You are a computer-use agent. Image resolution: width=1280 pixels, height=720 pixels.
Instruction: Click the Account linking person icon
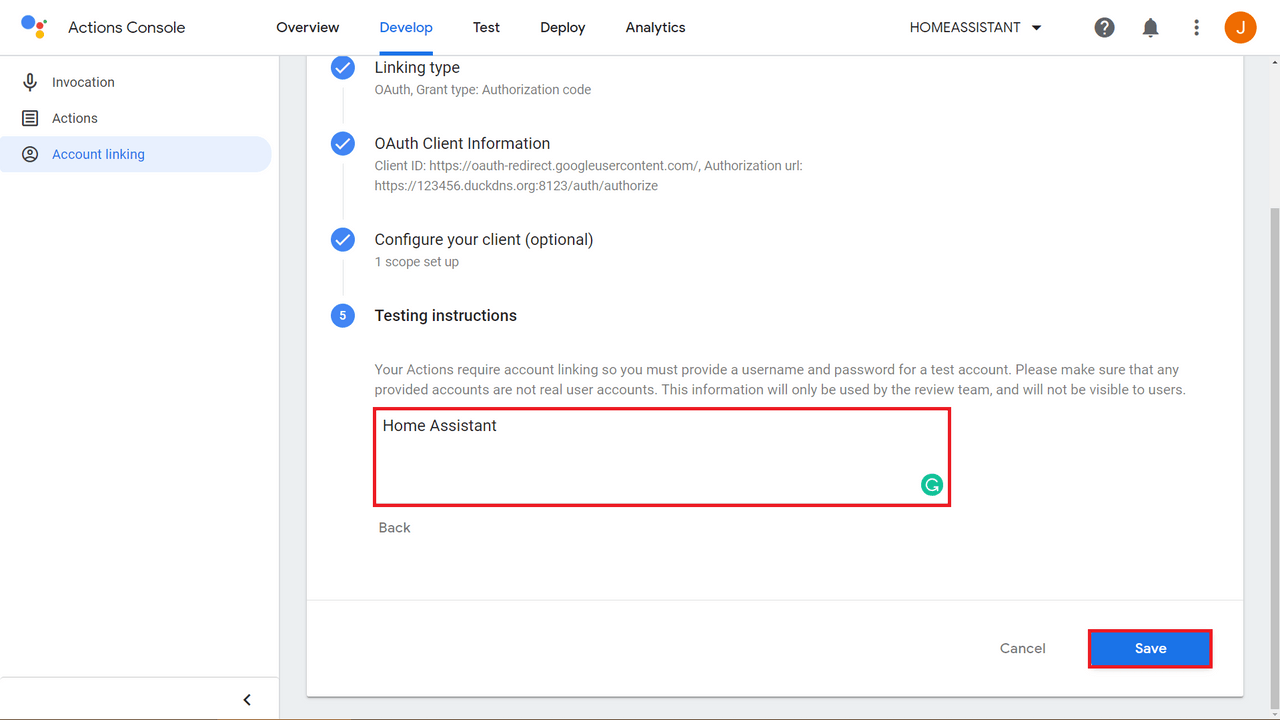coord(30,154)
